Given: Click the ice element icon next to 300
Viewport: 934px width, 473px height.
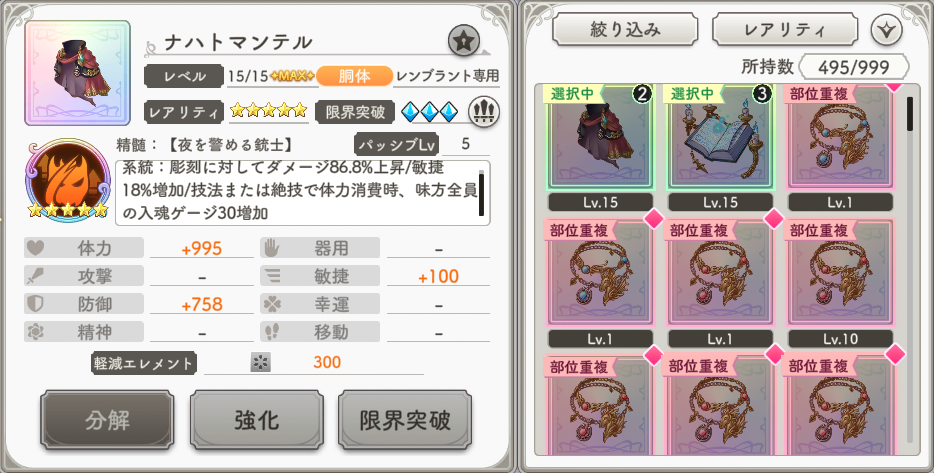Looking at the screenshot, I should (260, 362).
